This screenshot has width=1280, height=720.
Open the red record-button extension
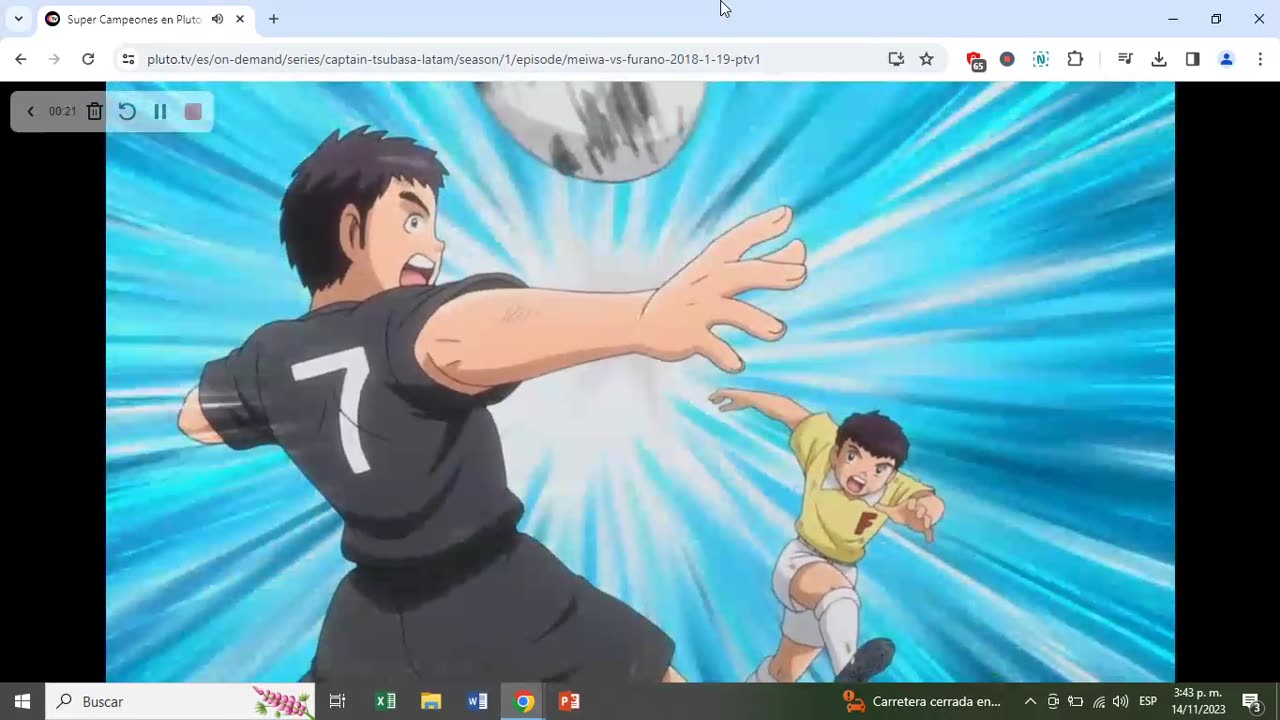coord(1007,59)
